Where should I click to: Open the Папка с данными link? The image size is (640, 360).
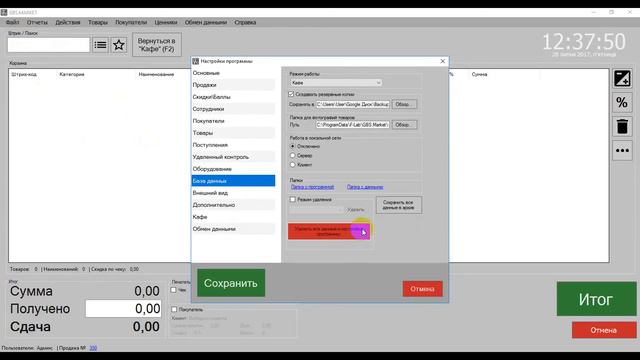(365, 187)
